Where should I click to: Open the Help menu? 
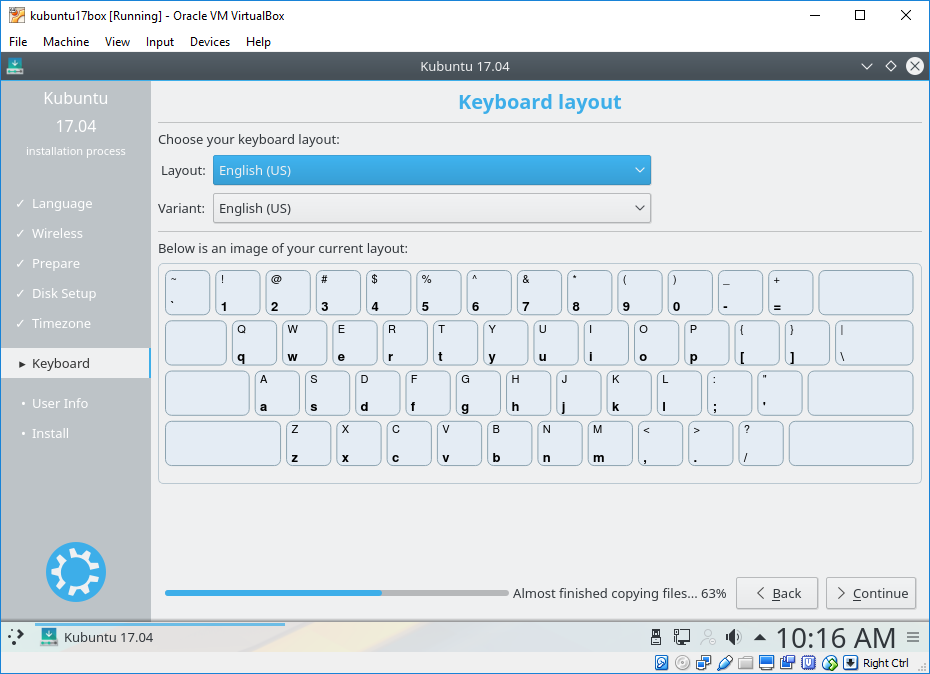coord(259,42)
